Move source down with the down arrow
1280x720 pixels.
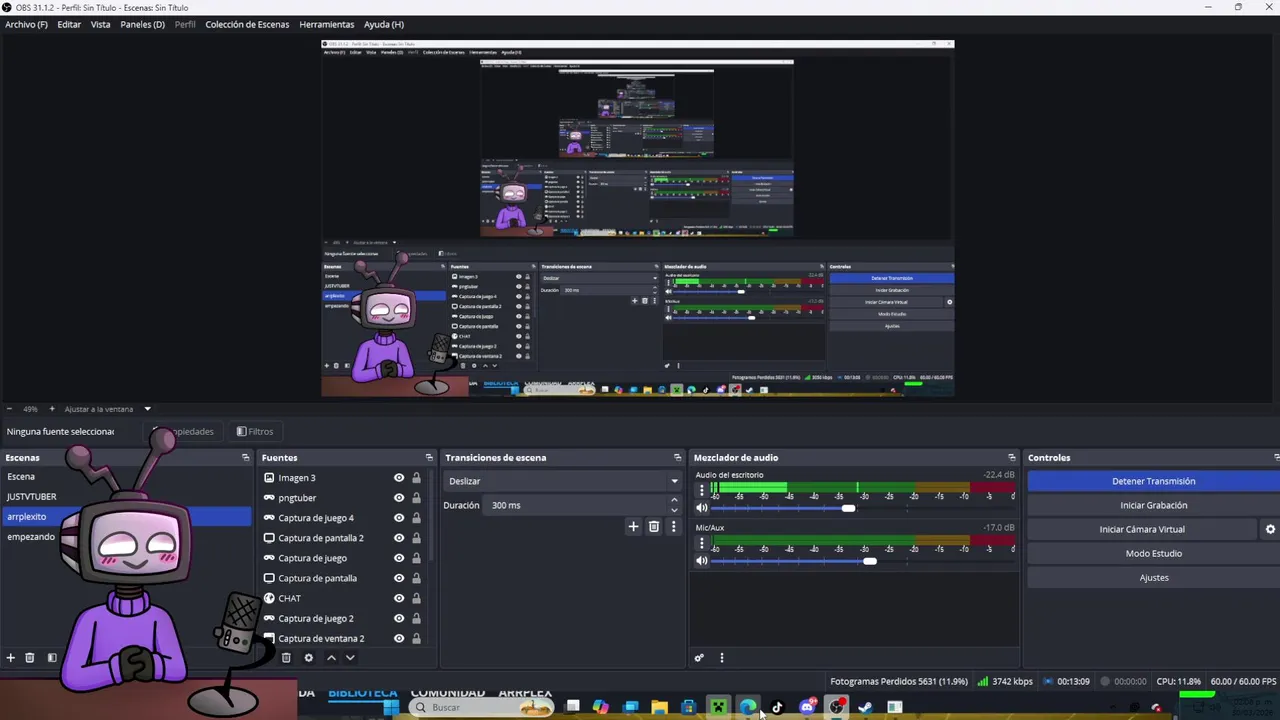pos(350,658)
